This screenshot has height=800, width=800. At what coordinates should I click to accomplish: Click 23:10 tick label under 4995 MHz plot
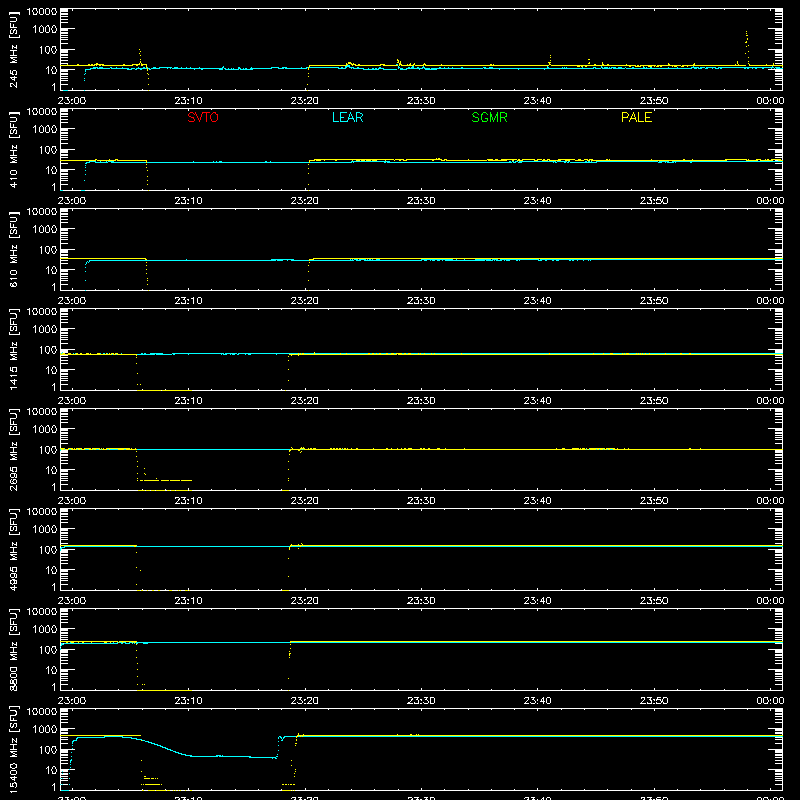click(188, 601)
